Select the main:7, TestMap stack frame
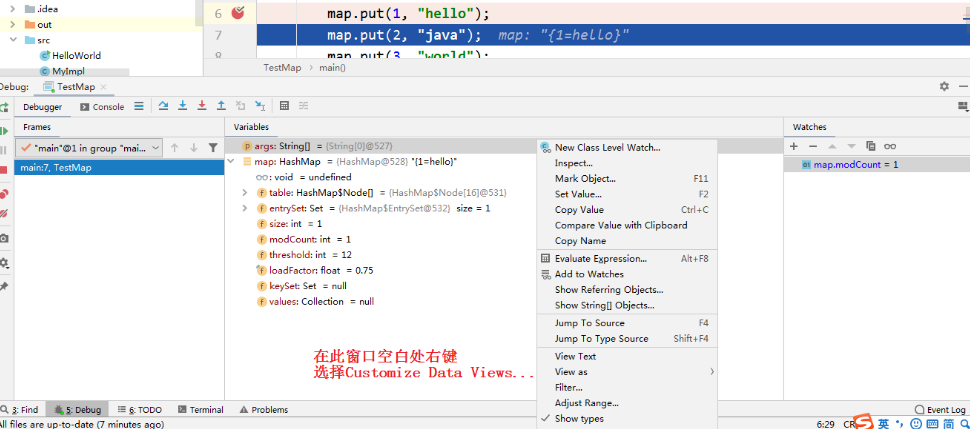The height and width of the screenshot is (429, 970). 119,168
